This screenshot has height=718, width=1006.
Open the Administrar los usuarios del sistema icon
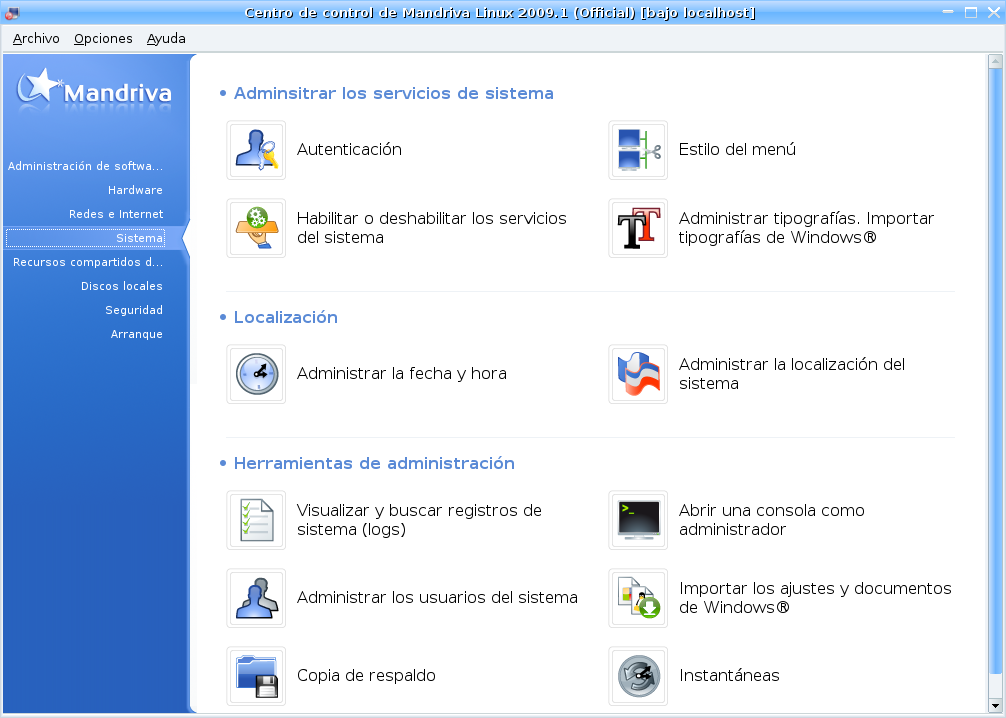pos(256,598)
